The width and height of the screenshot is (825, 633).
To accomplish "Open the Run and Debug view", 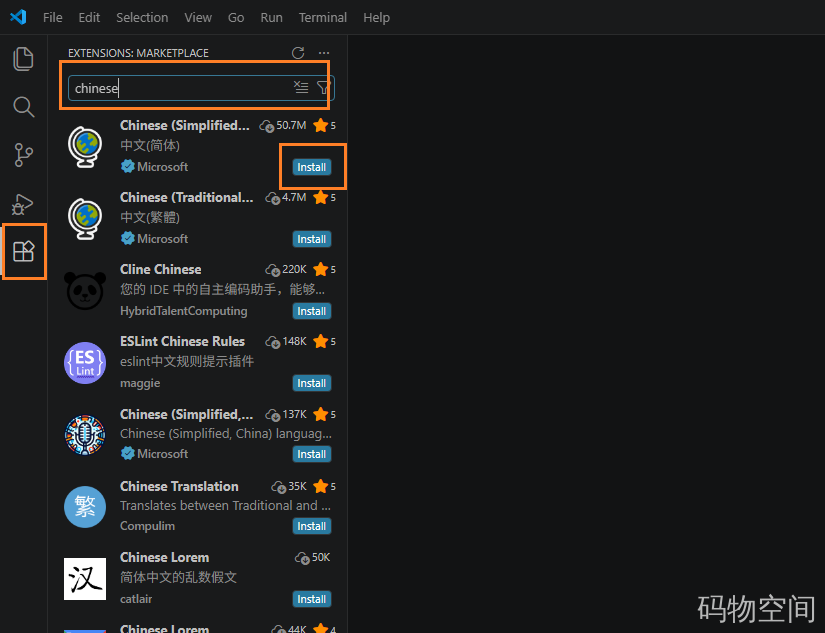I will (23, 204).
